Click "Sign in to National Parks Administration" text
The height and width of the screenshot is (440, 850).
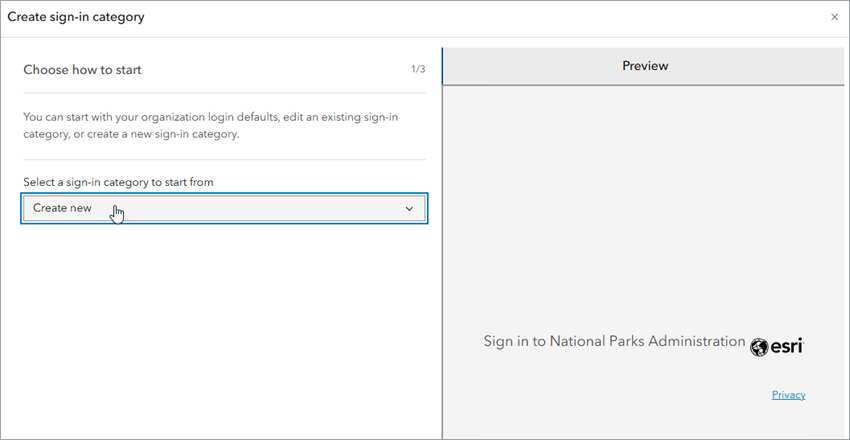click(614, 341)
